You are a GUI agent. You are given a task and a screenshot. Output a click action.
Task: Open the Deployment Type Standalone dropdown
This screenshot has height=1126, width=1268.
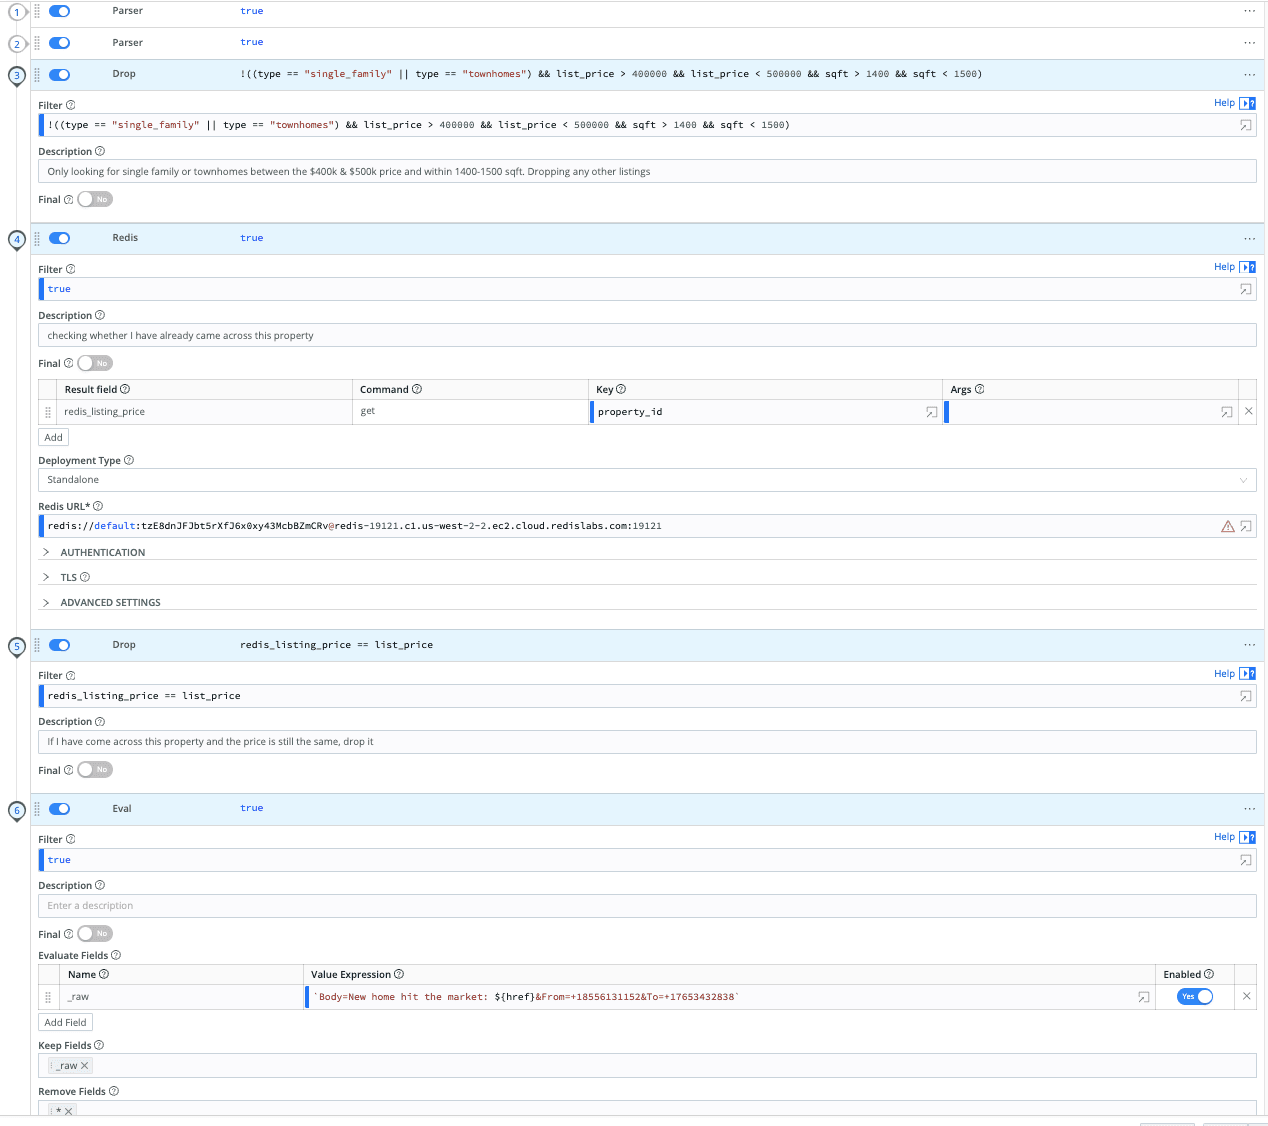pos(646,480)
